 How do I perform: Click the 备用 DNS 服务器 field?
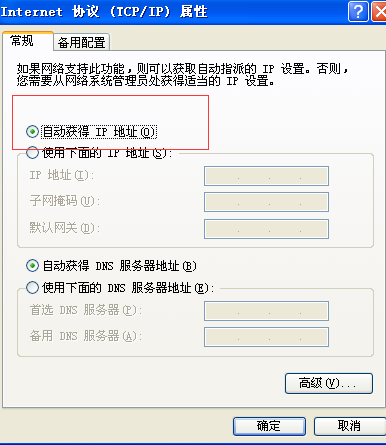pyautogui.click(x=266, y=337)
